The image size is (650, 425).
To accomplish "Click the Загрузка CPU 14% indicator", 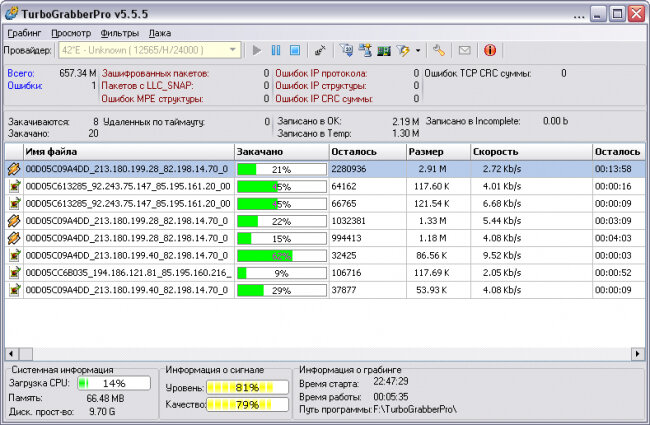I will [114, 383].
